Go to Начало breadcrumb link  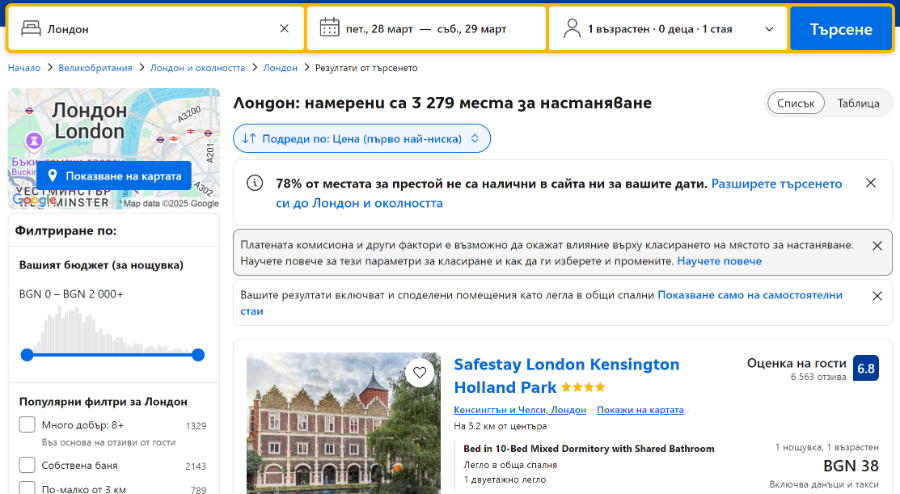click(24, 68)
